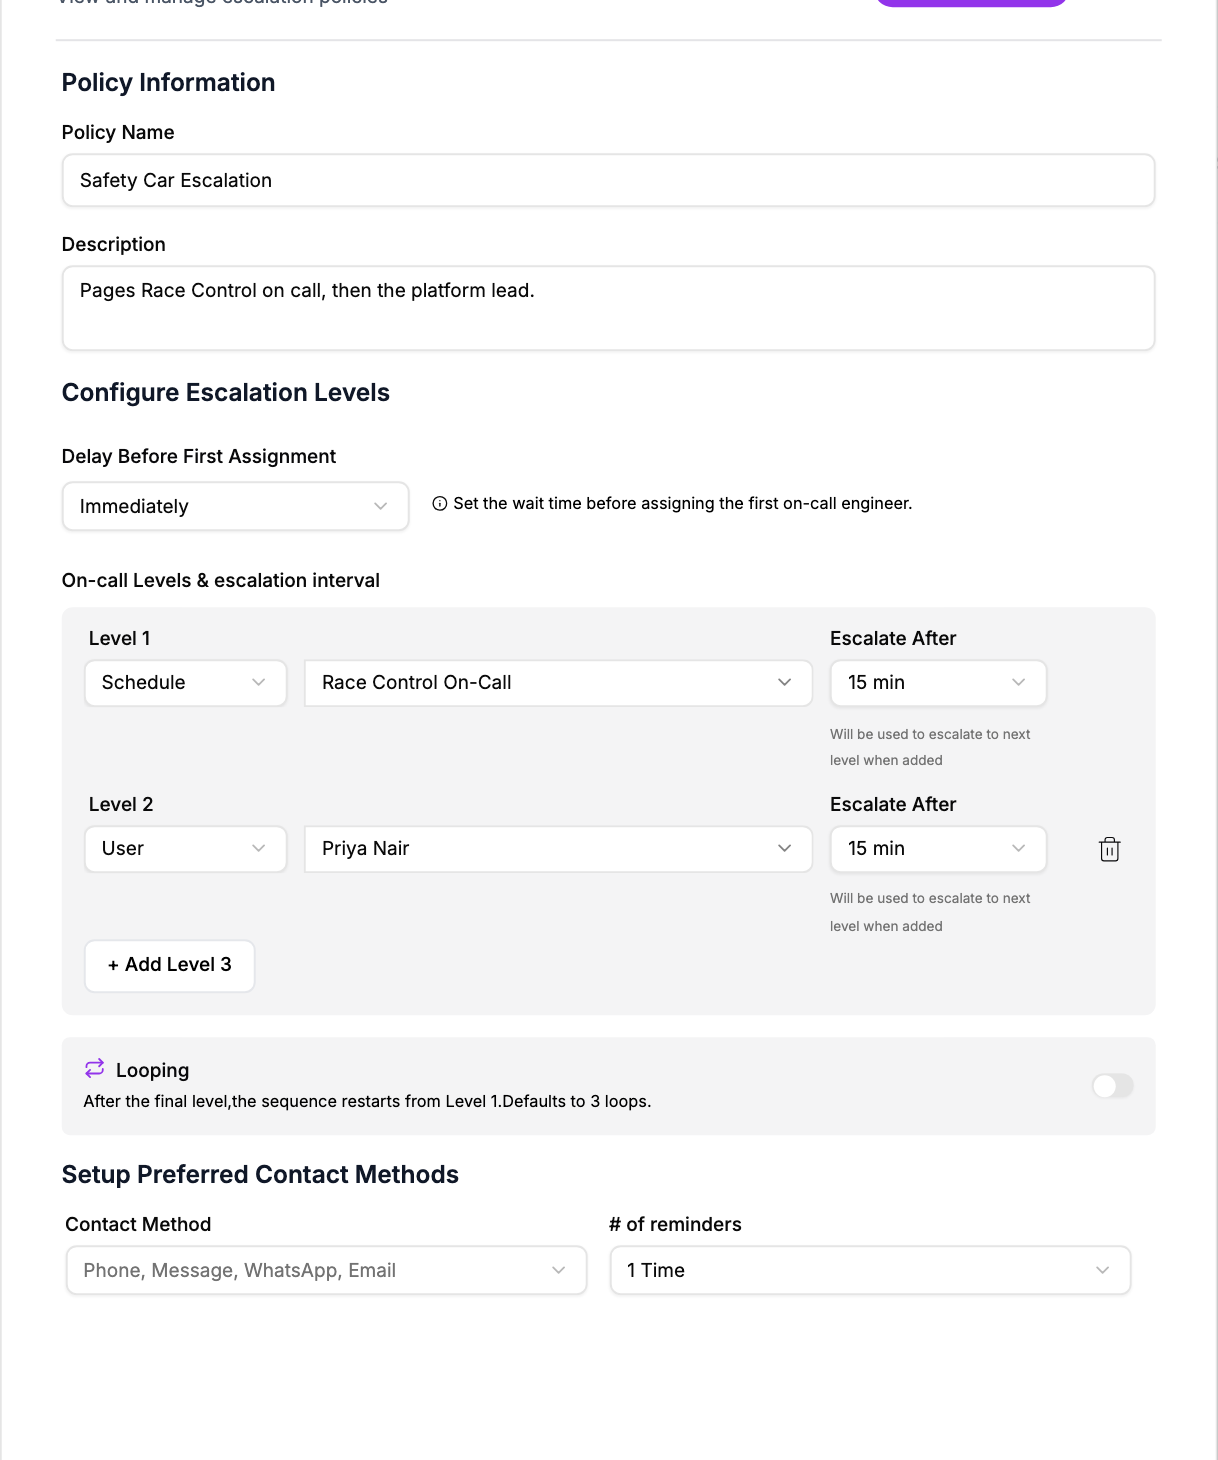Click the Level 1 label
The image size is (1218, 1460).
[x=120, y=639]
